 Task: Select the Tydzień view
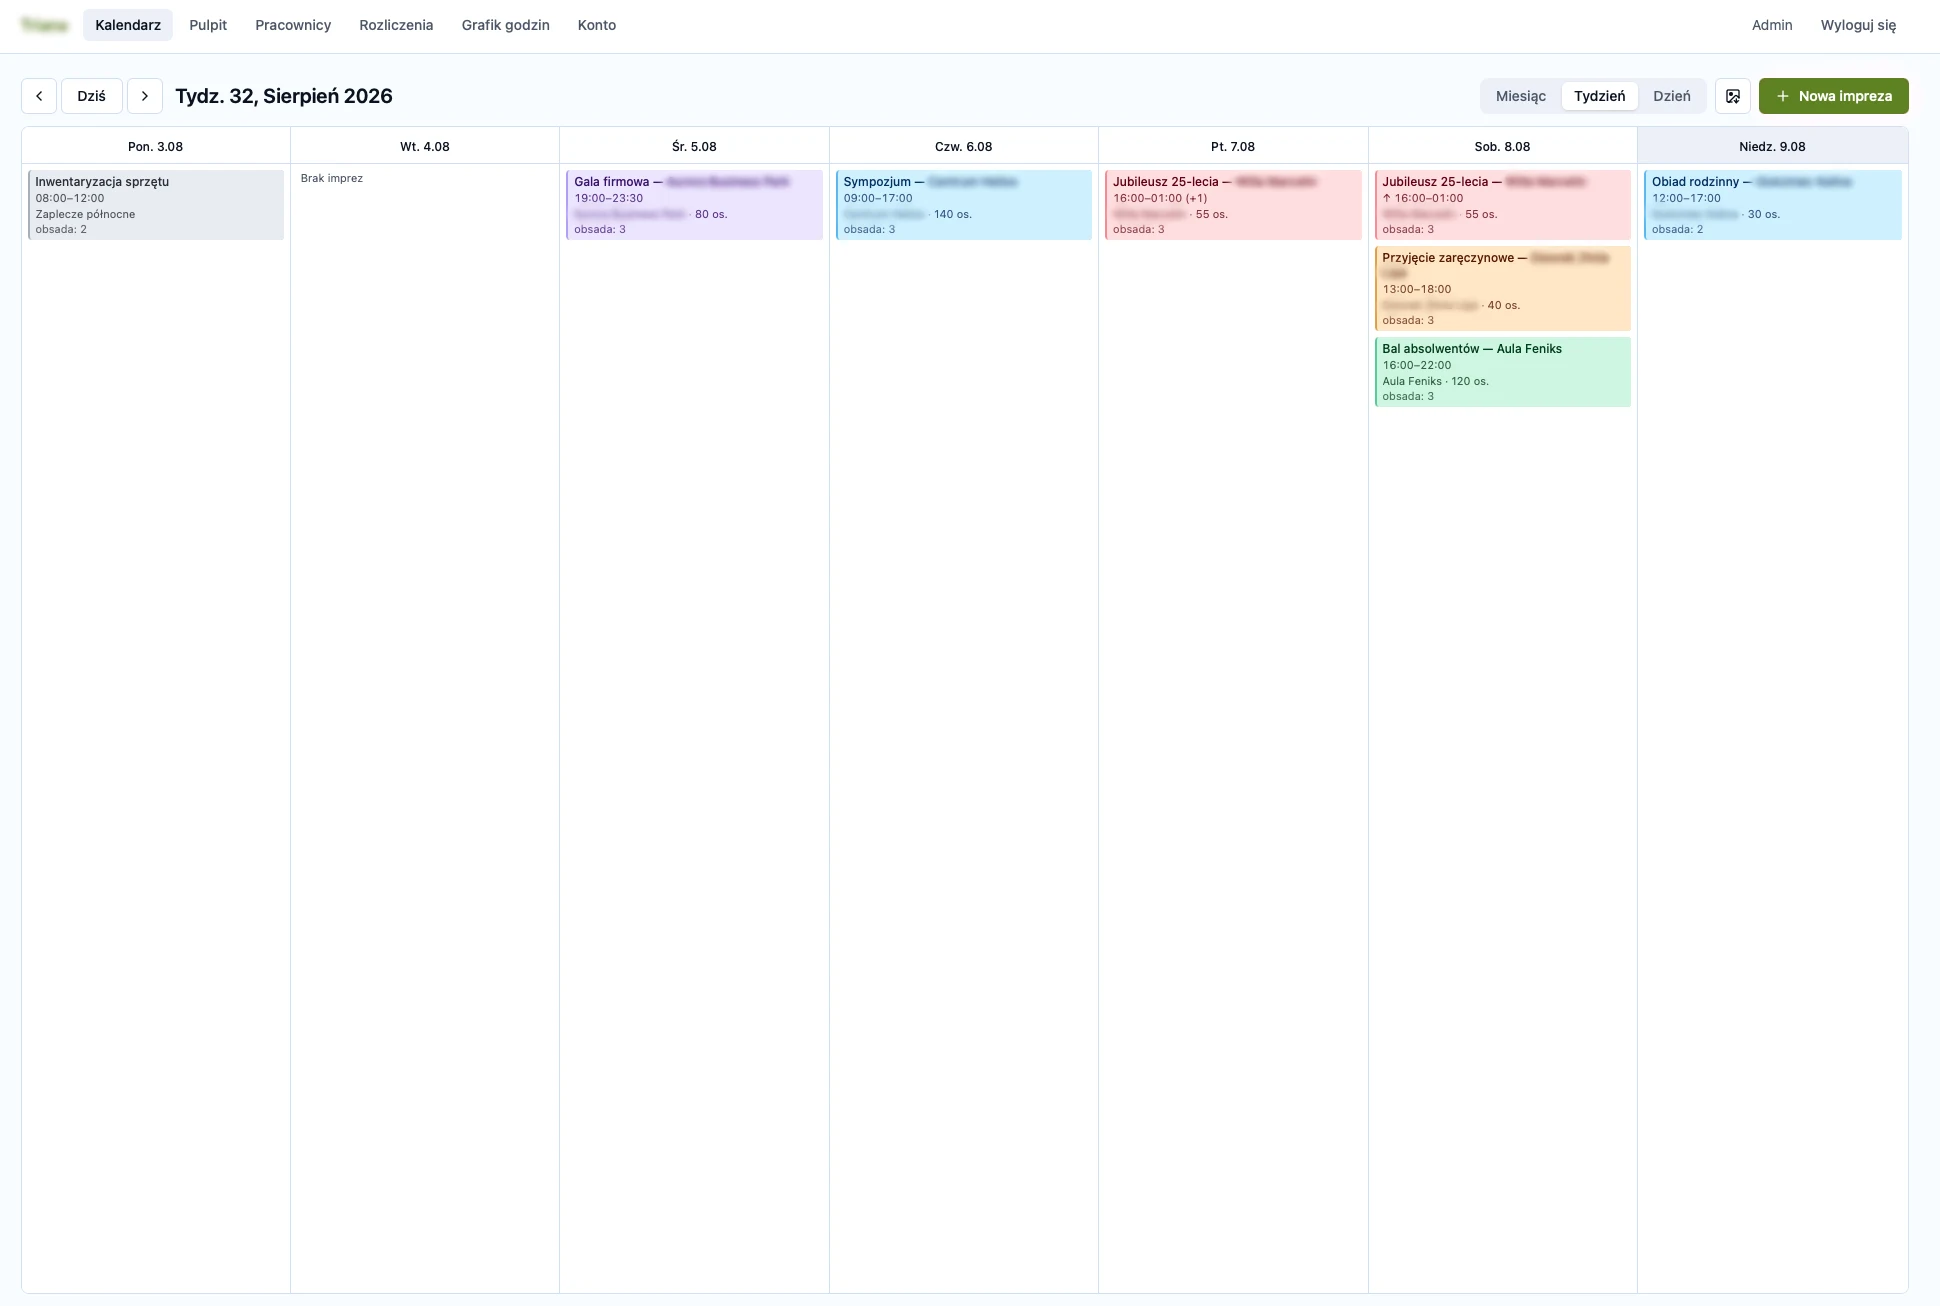click(x=1599, y=96)
